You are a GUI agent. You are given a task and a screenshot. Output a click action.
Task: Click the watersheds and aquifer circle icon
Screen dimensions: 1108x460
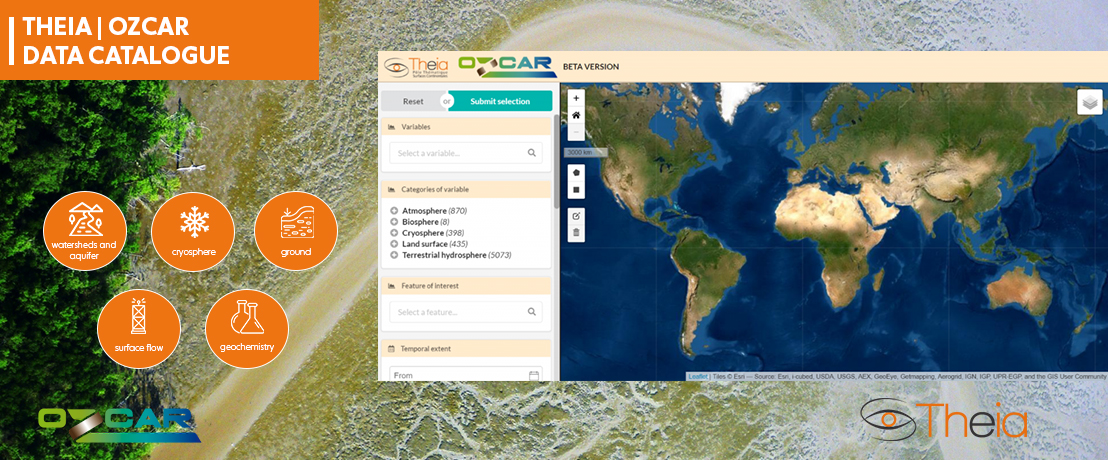(85, 231)
